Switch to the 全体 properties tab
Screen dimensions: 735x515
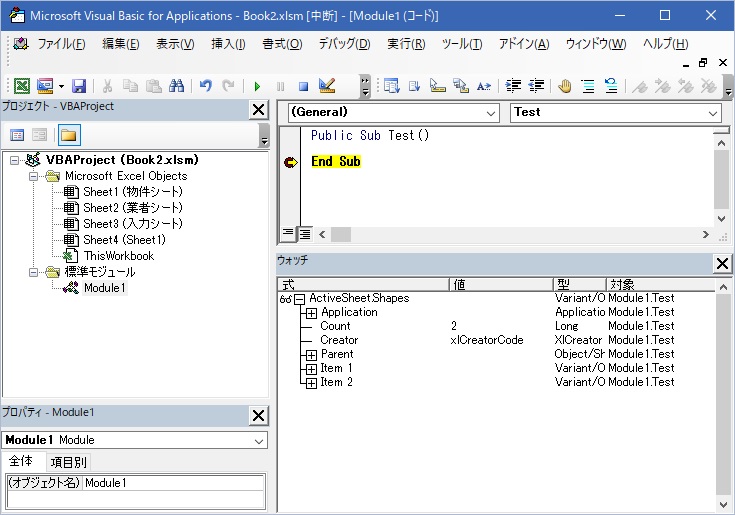point(21,461)
